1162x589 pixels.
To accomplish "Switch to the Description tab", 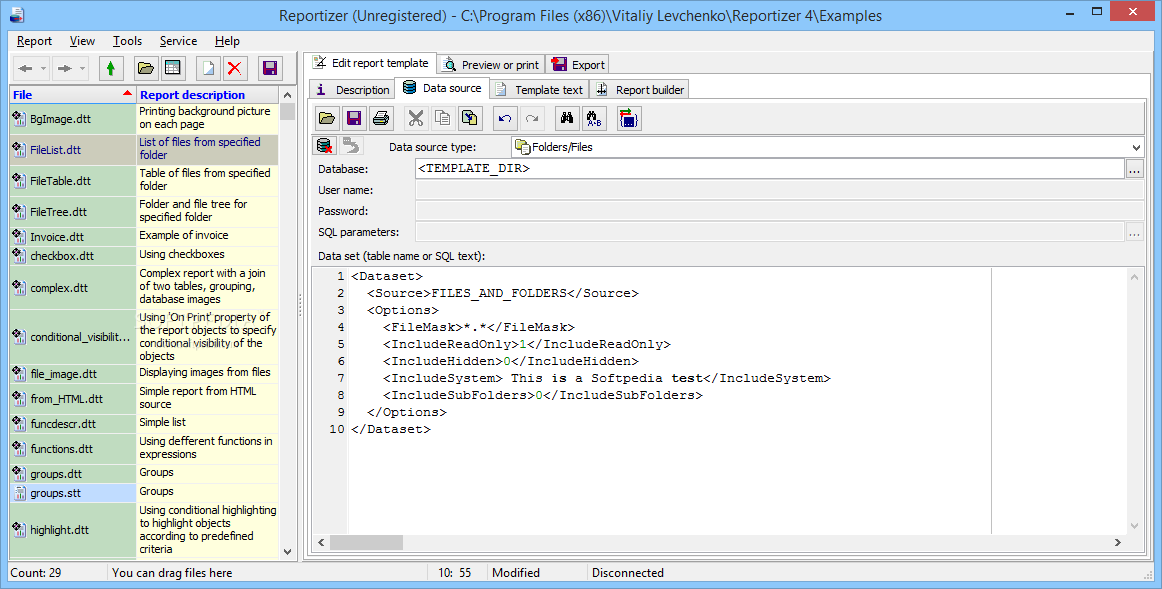I will point(352,90).
